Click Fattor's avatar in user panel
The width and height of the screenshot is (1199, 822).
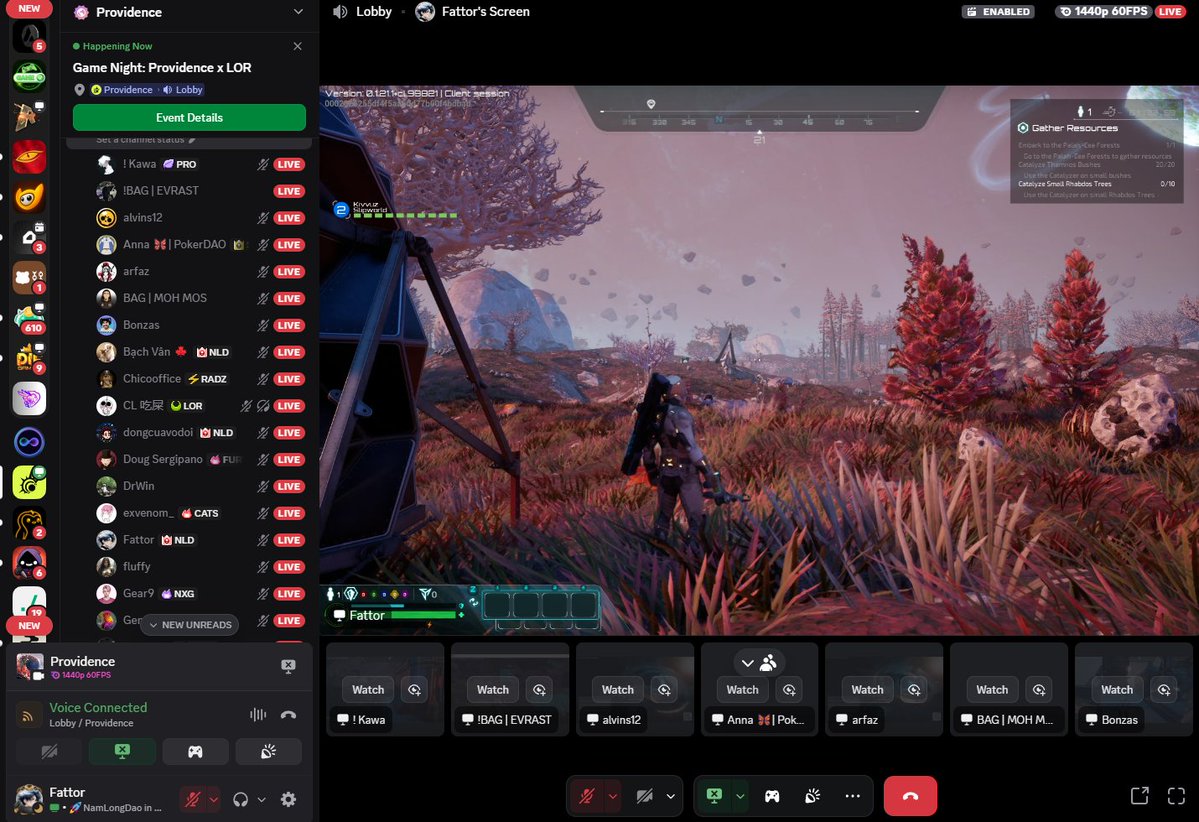29,799
